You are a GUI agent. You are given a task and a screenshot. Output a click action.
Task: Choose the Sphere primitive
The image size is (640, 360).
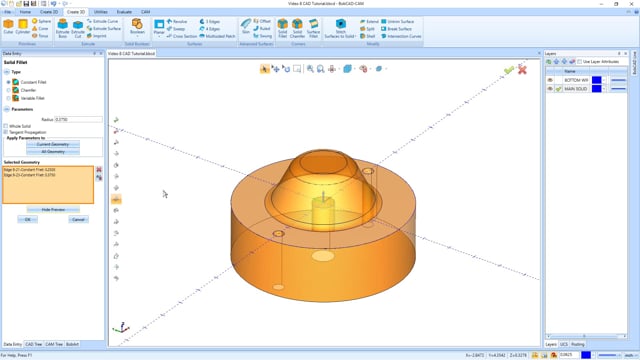point(41,21)
